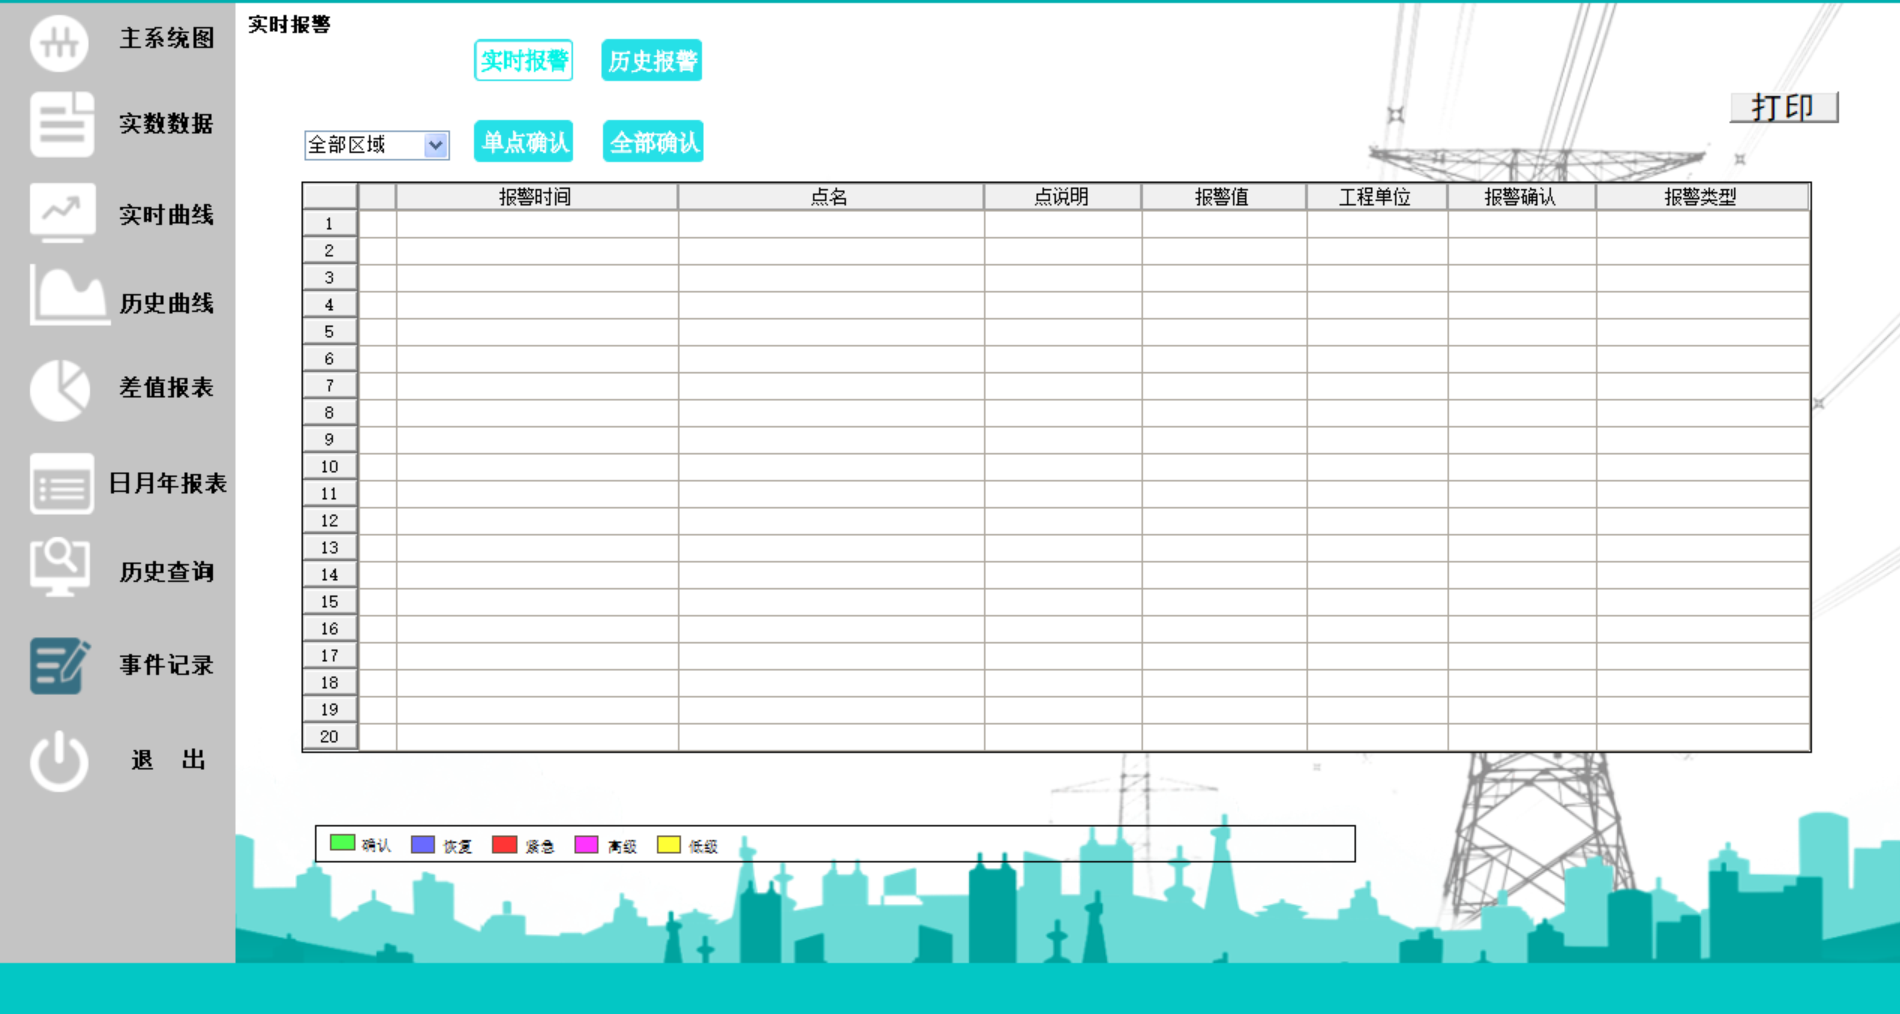Select row 1 in the alarm table

pos(329,222)
